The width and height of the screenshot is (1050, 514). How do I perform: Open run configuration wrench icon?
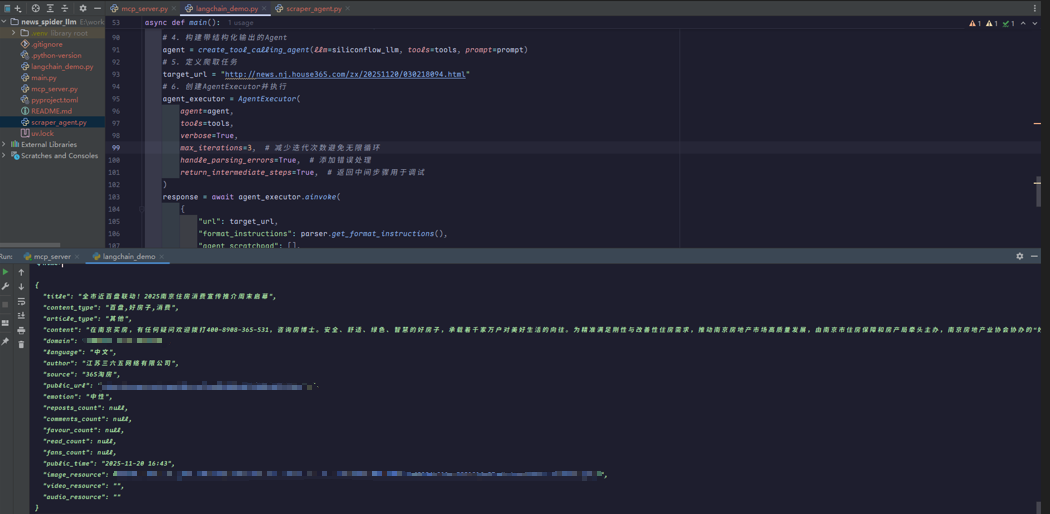pyautogui.click(x=5, y=286)
